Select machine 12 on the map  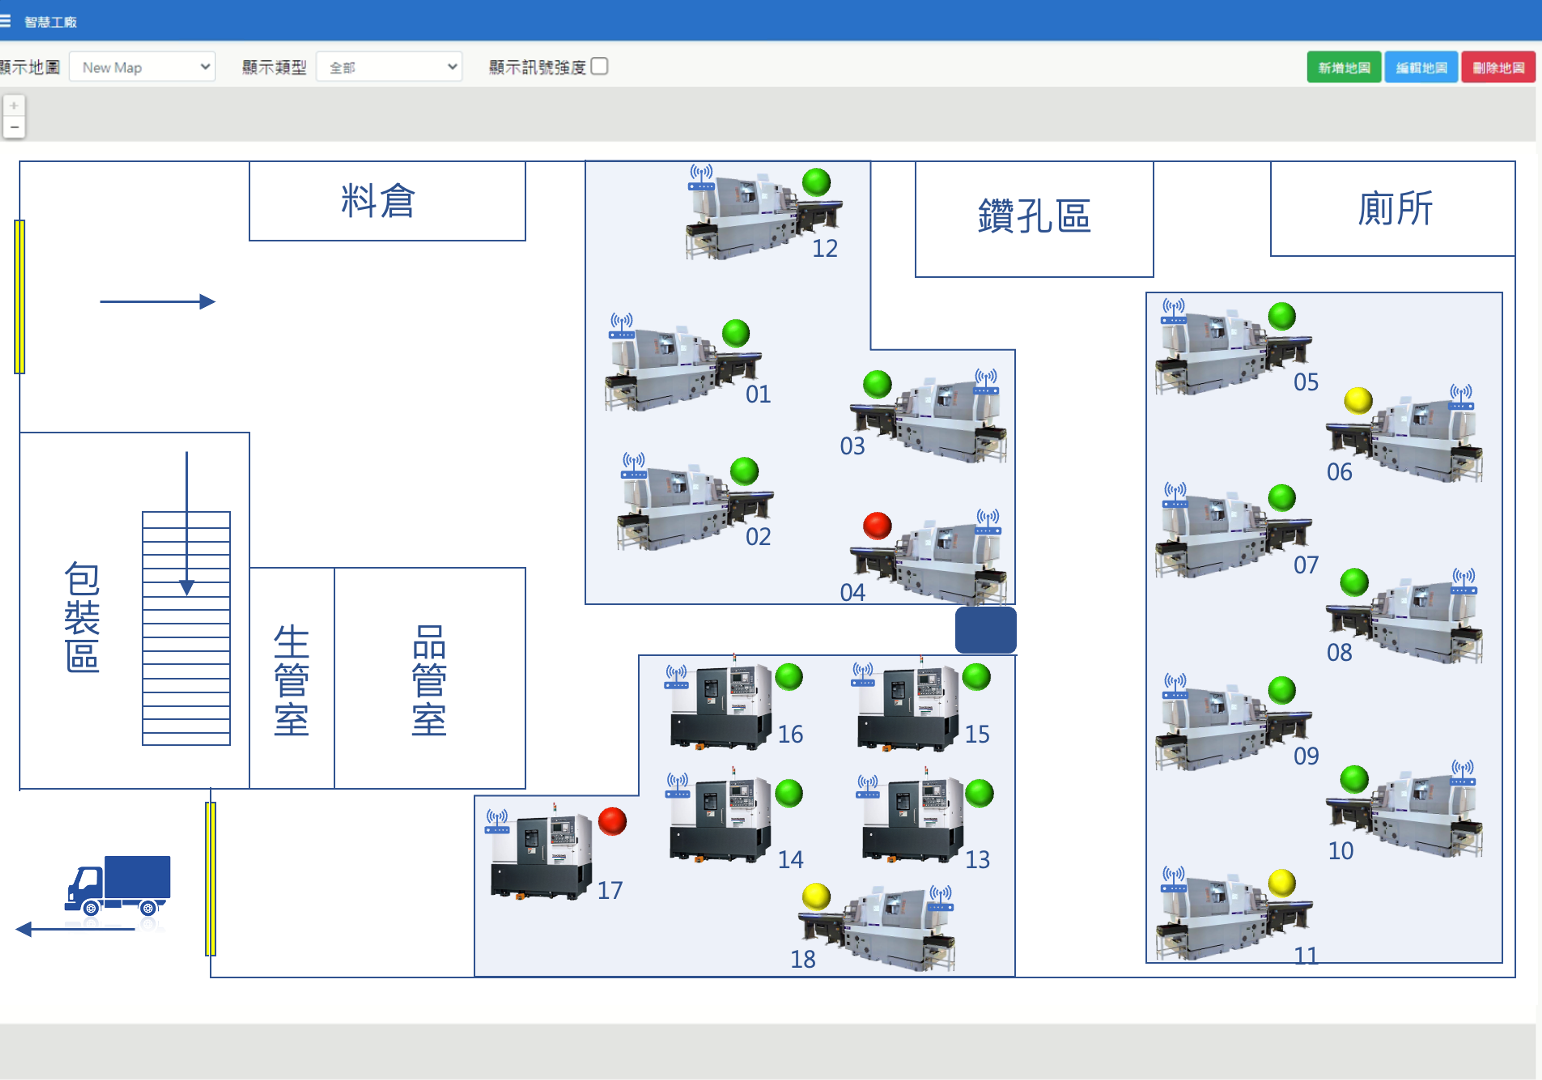(x=762, y=216)
